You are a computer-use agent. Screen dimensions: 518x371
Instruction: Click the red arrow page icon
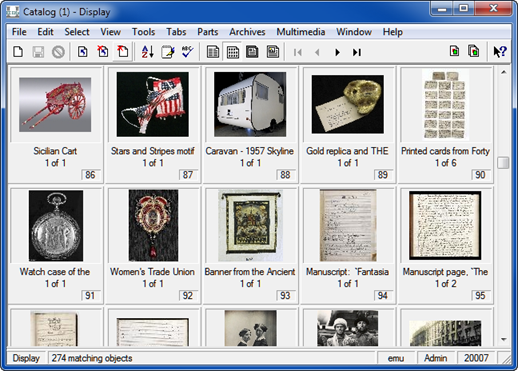coord(123,52)
